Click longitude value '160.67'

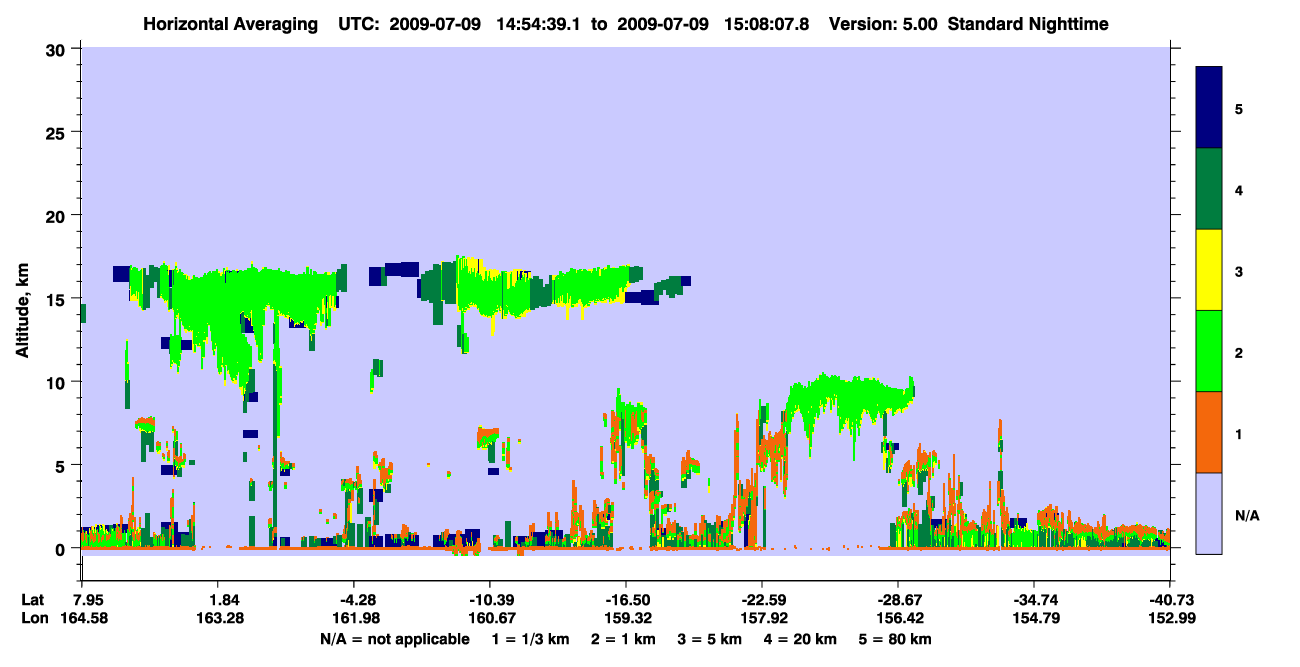490,618
